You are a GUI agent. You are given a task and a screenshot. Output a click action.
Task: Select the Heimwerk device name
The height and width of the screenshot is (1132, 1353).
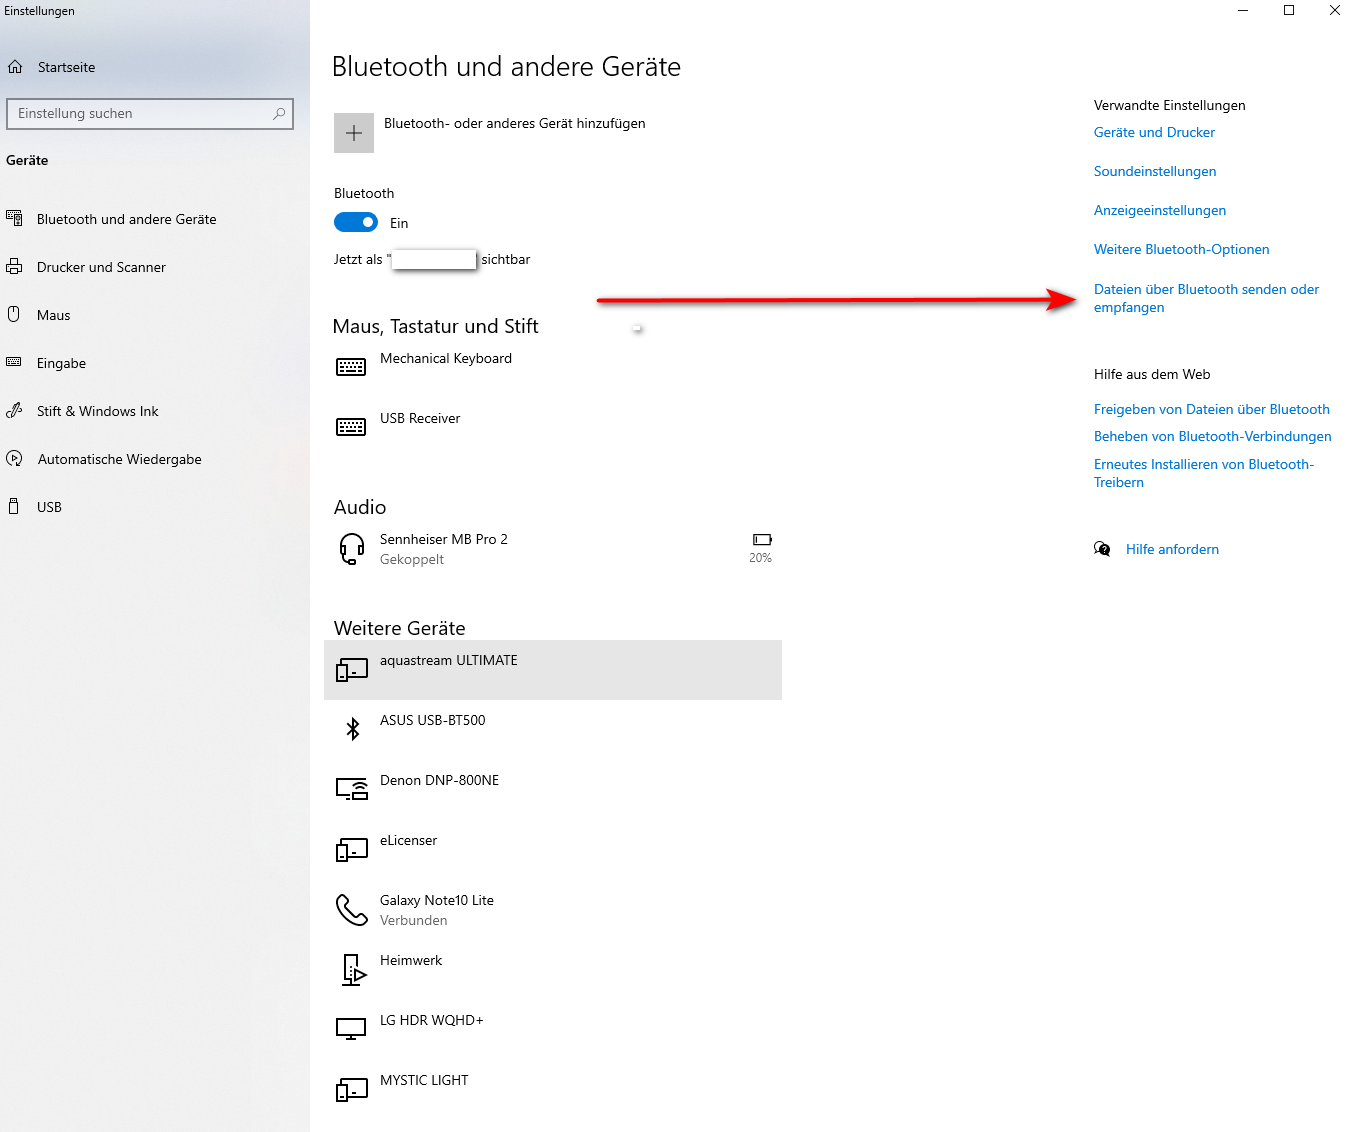(410, 960)
